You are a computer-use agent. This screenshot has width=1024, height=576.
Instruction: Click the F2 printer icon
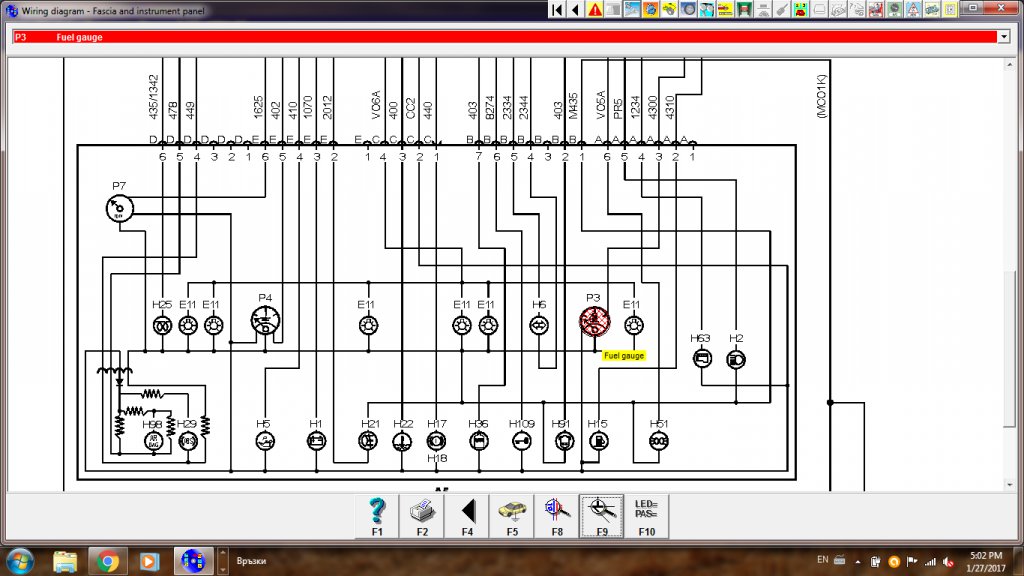coord(422,516)
